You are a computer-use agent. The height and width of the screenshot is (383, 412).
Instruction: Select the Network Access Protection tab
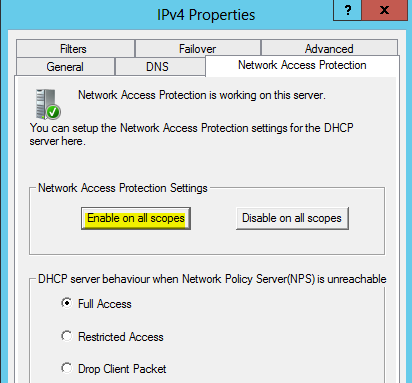tap(302, 66)
